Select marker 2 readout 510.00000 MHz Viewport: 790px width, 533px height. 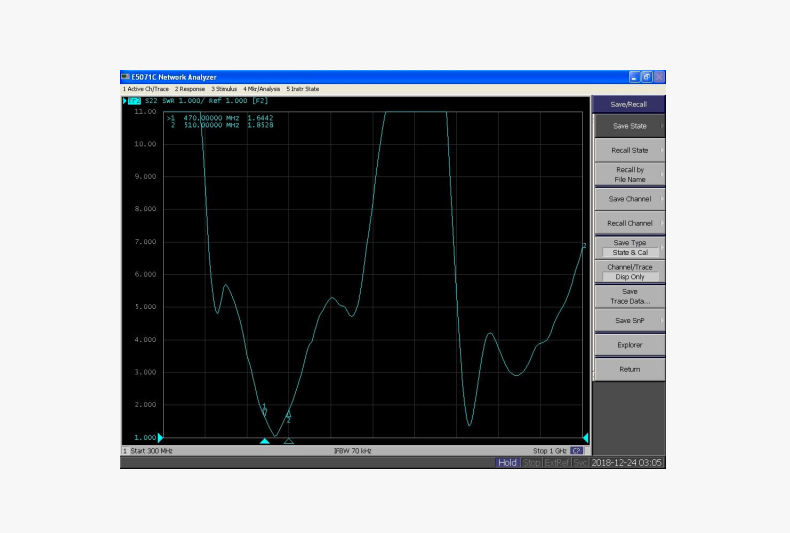(222, 125)
